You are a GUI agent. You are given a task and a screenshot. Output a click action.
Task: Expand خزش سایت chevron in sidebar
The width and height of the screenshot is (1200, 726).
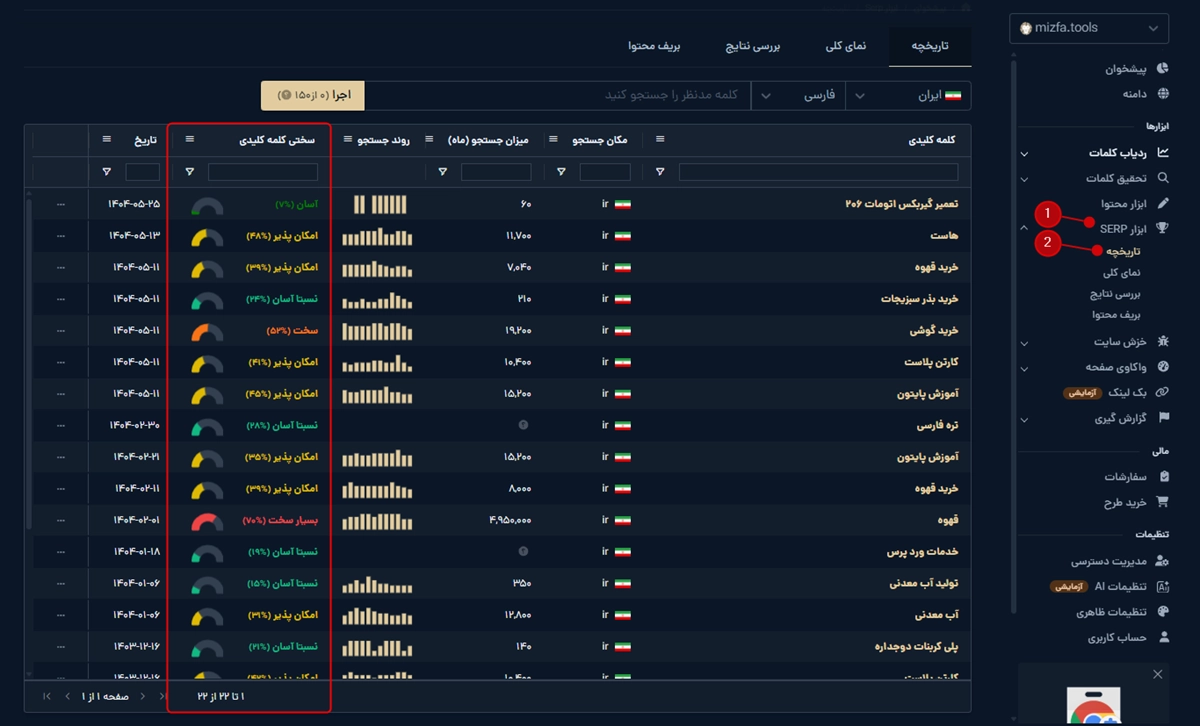pyautogui.click(x=1024, y=343)
